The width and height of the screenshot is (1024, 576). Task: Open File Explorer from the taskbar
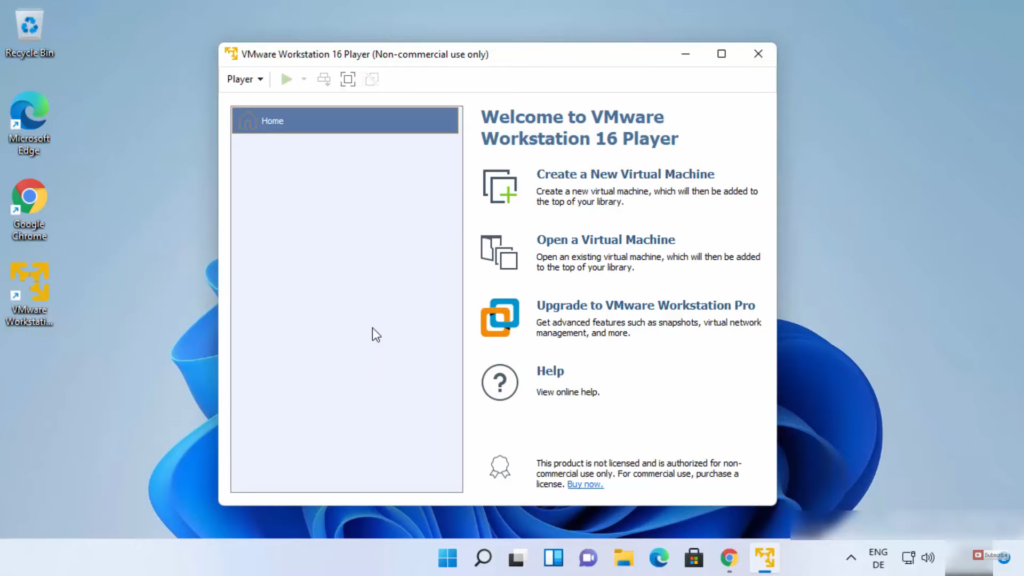click(624, 558)
